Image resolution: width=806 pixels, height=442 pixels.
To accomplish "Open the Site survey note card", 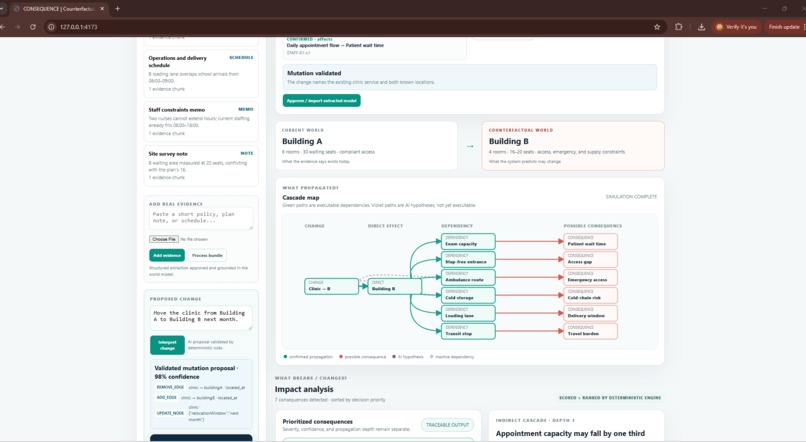I will click(201, 165).
